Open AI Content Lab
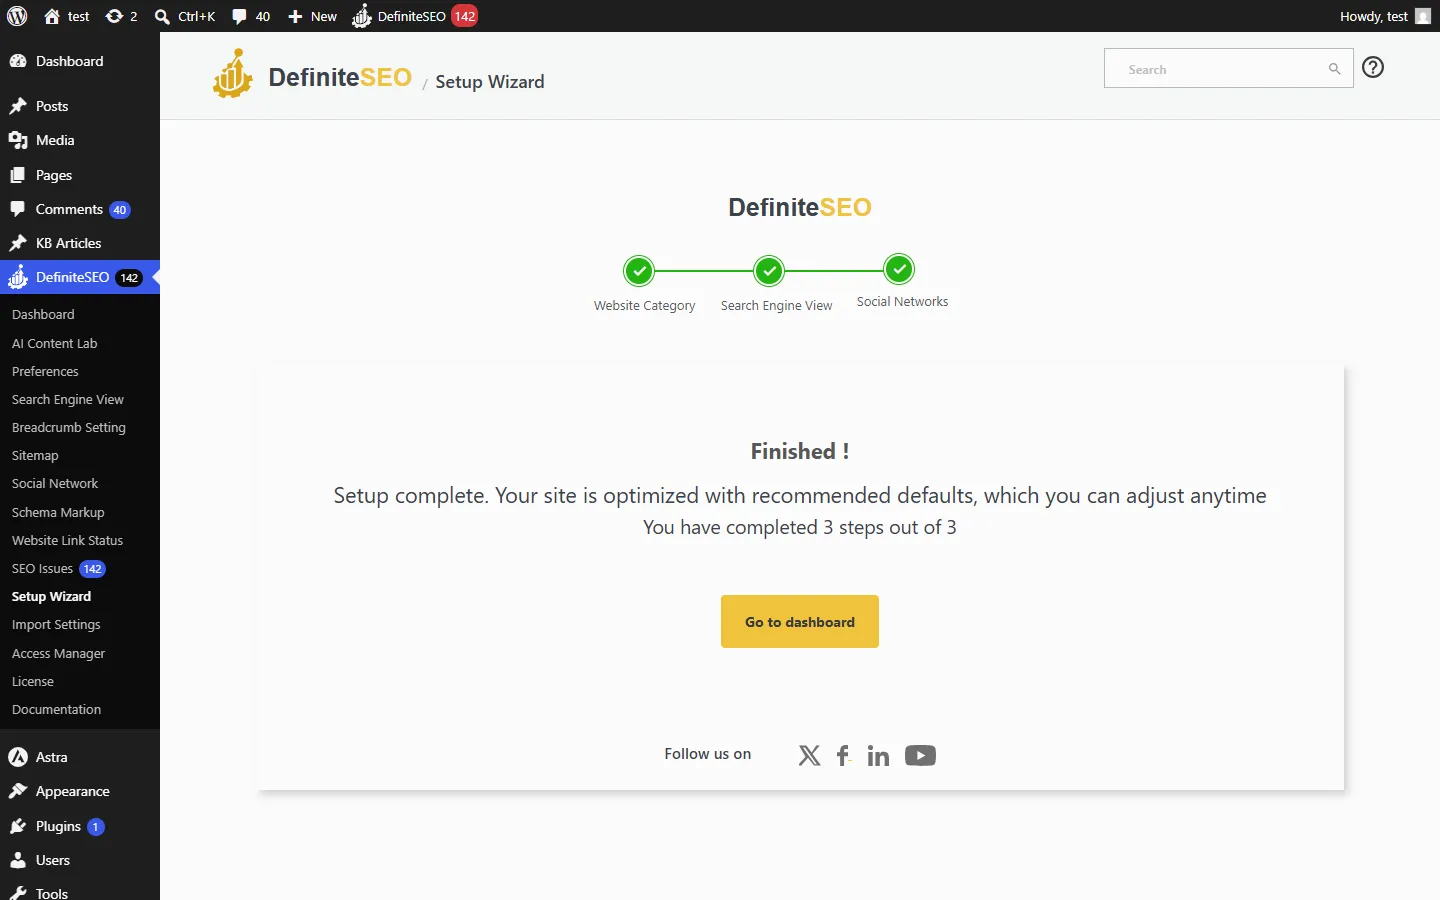The width and height of the screenshot is (1440, 900). [x=54, y=343]
